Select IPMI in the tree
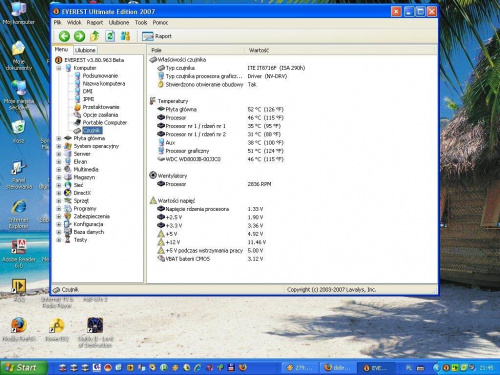The image size is (500, 375). tap(88, 99)
